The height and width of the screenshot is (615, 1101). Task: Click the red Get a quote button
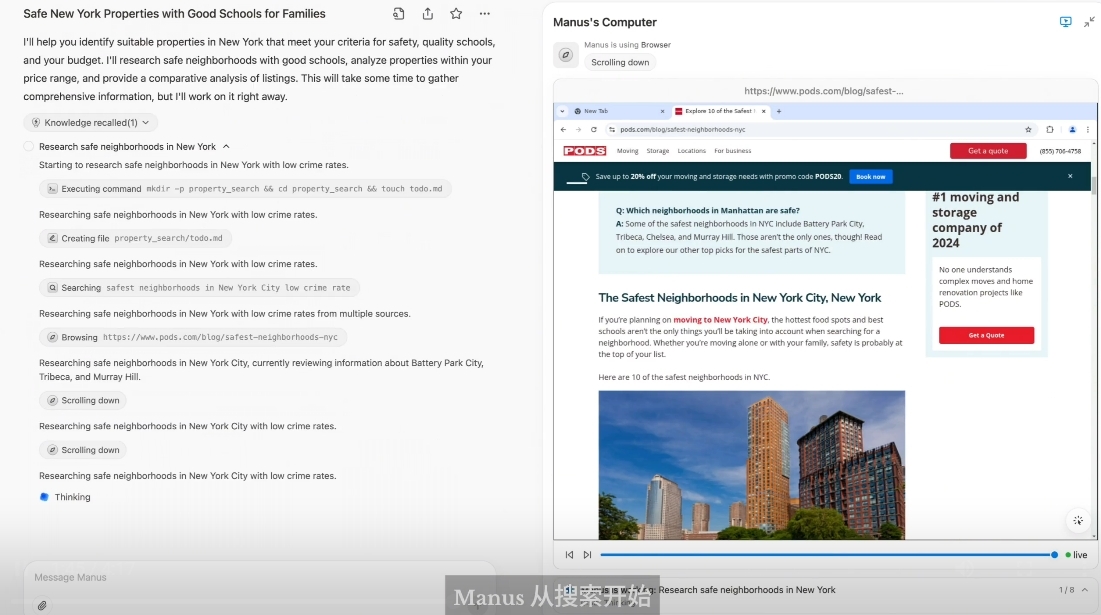[x=987, y=151]
